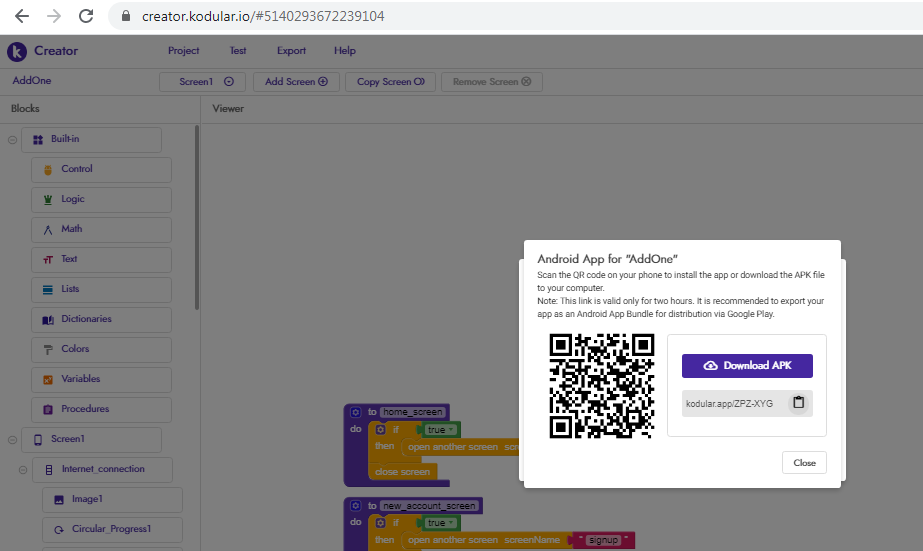Copy the kodular.app link with clipboard icon

(798, 403)
